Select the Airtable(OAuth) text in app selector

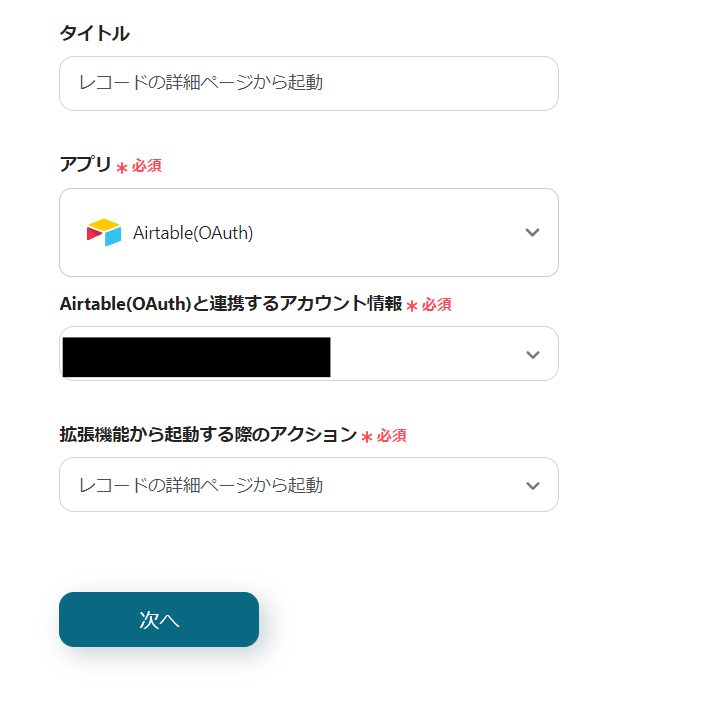(x=193, y=233)
